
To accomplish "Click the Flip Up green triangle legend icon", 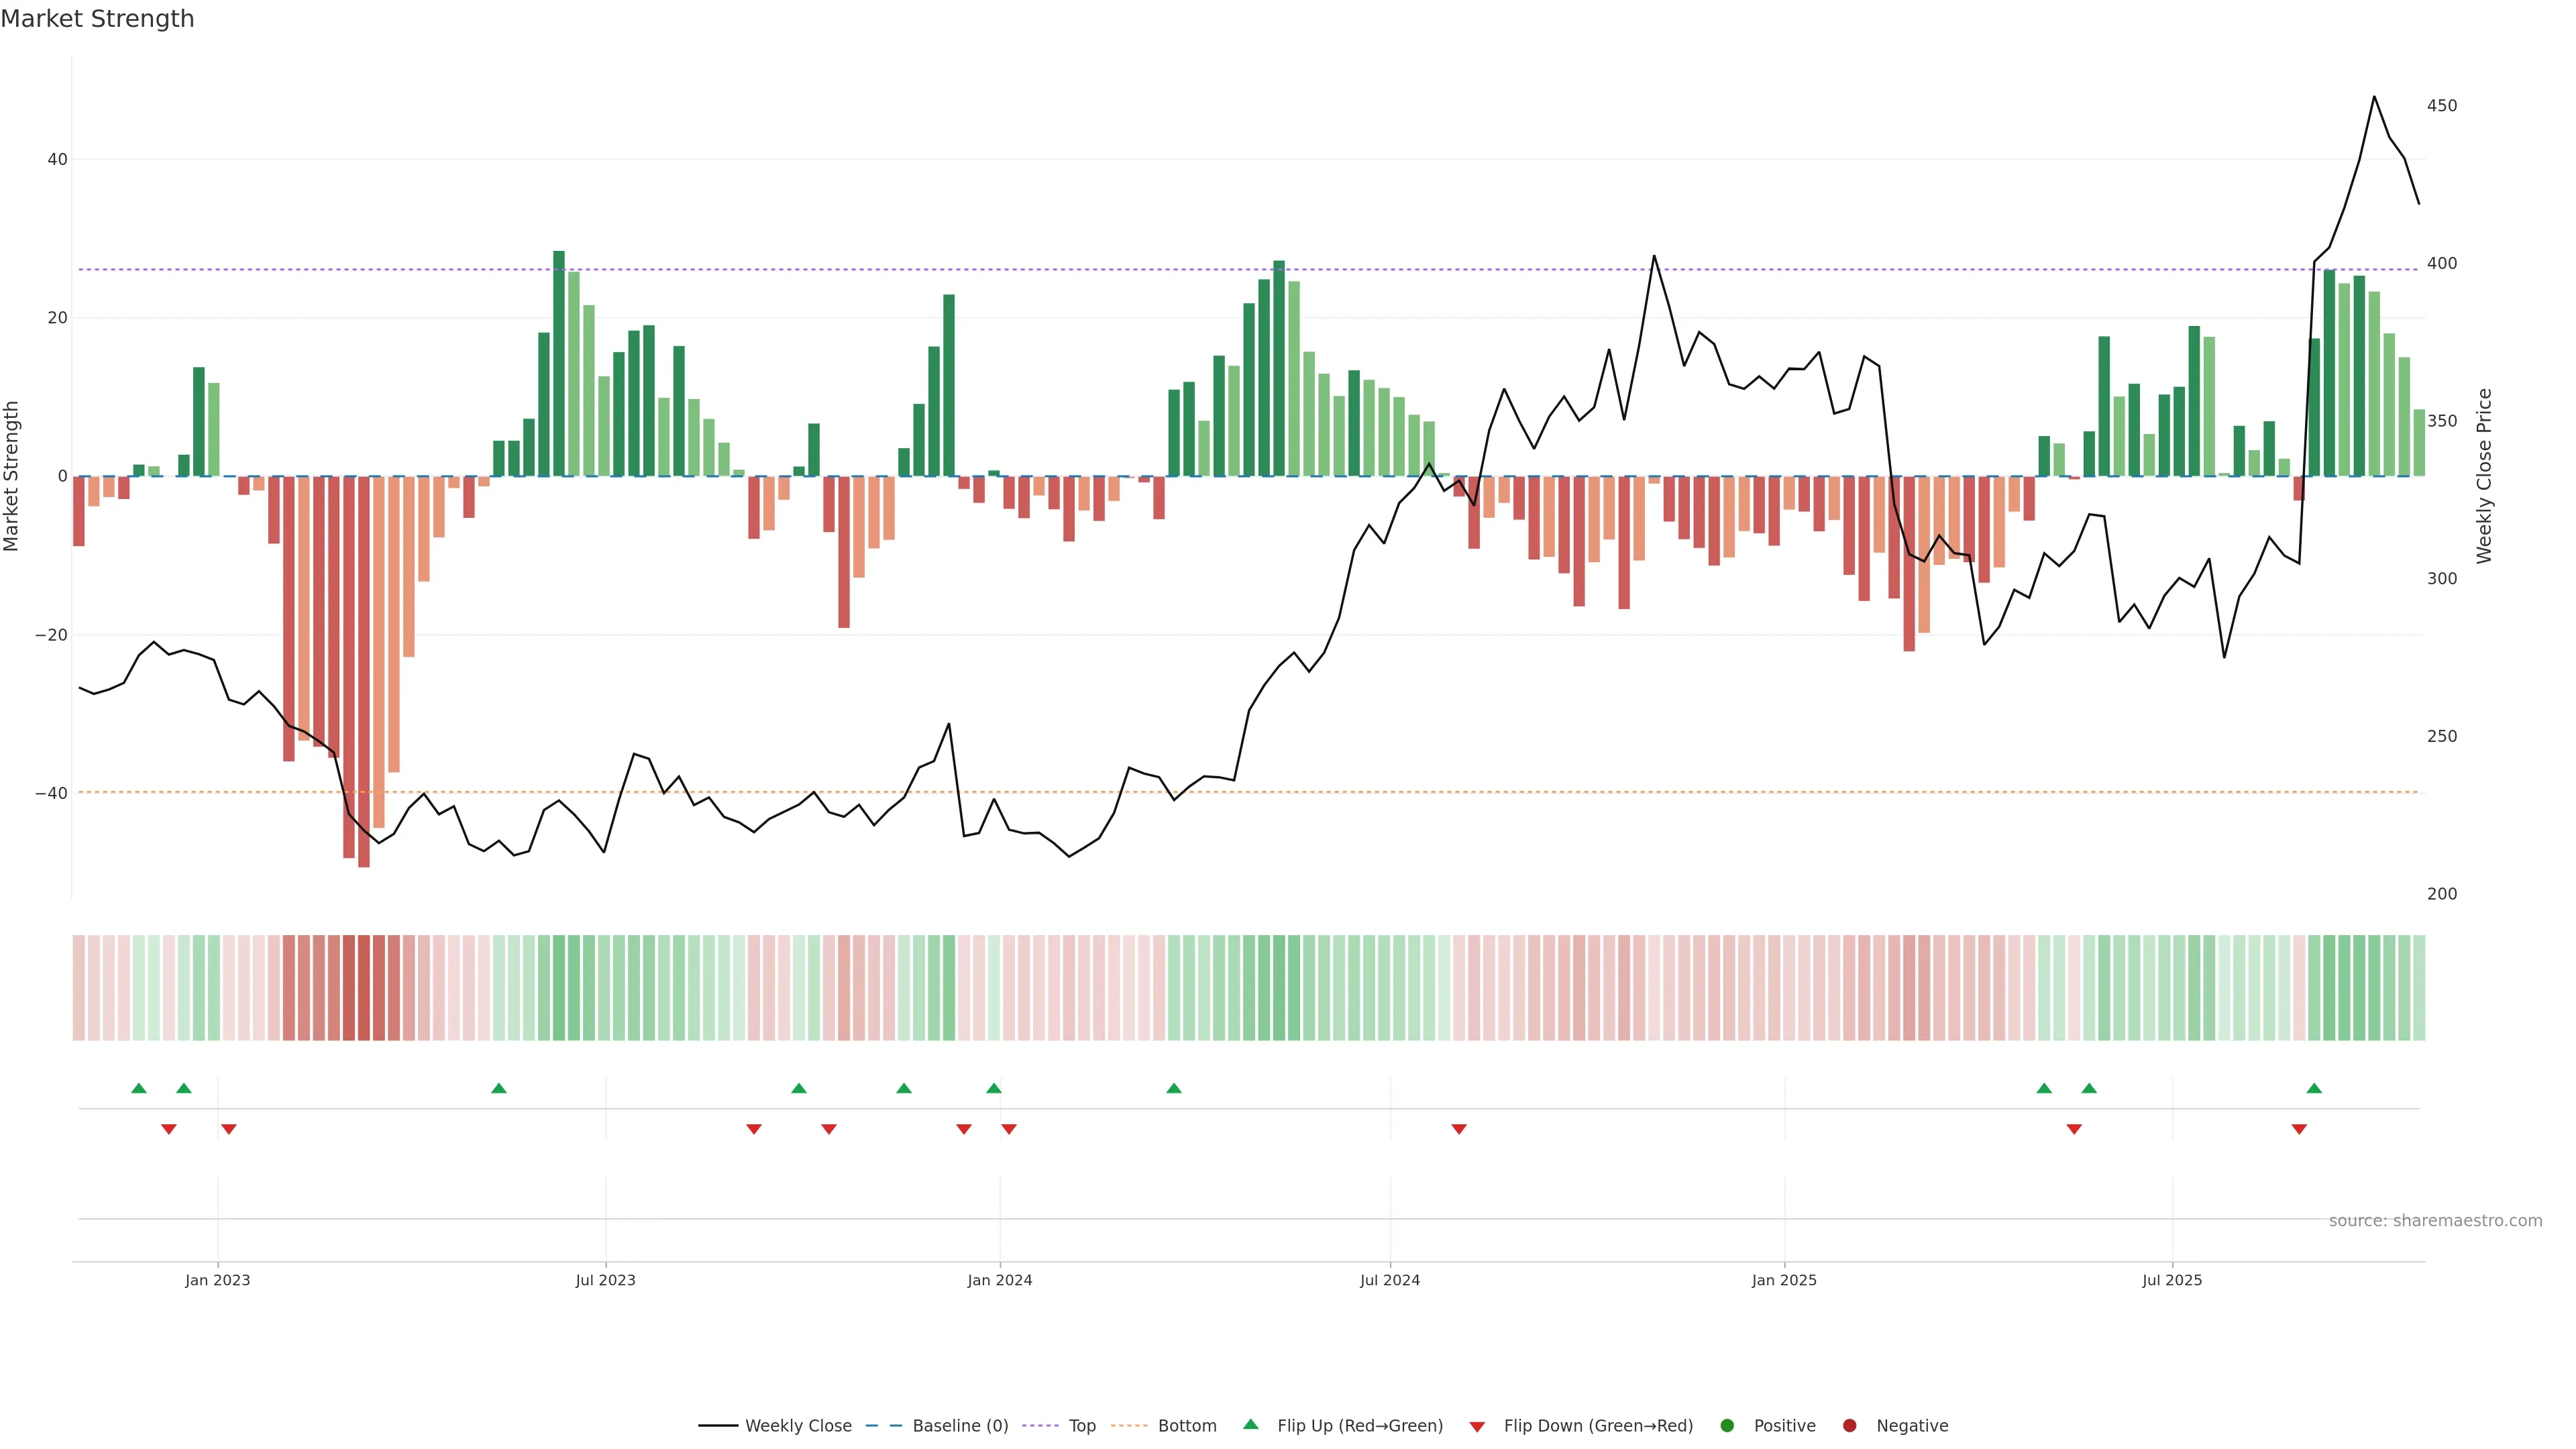I will point(1250,1425).
